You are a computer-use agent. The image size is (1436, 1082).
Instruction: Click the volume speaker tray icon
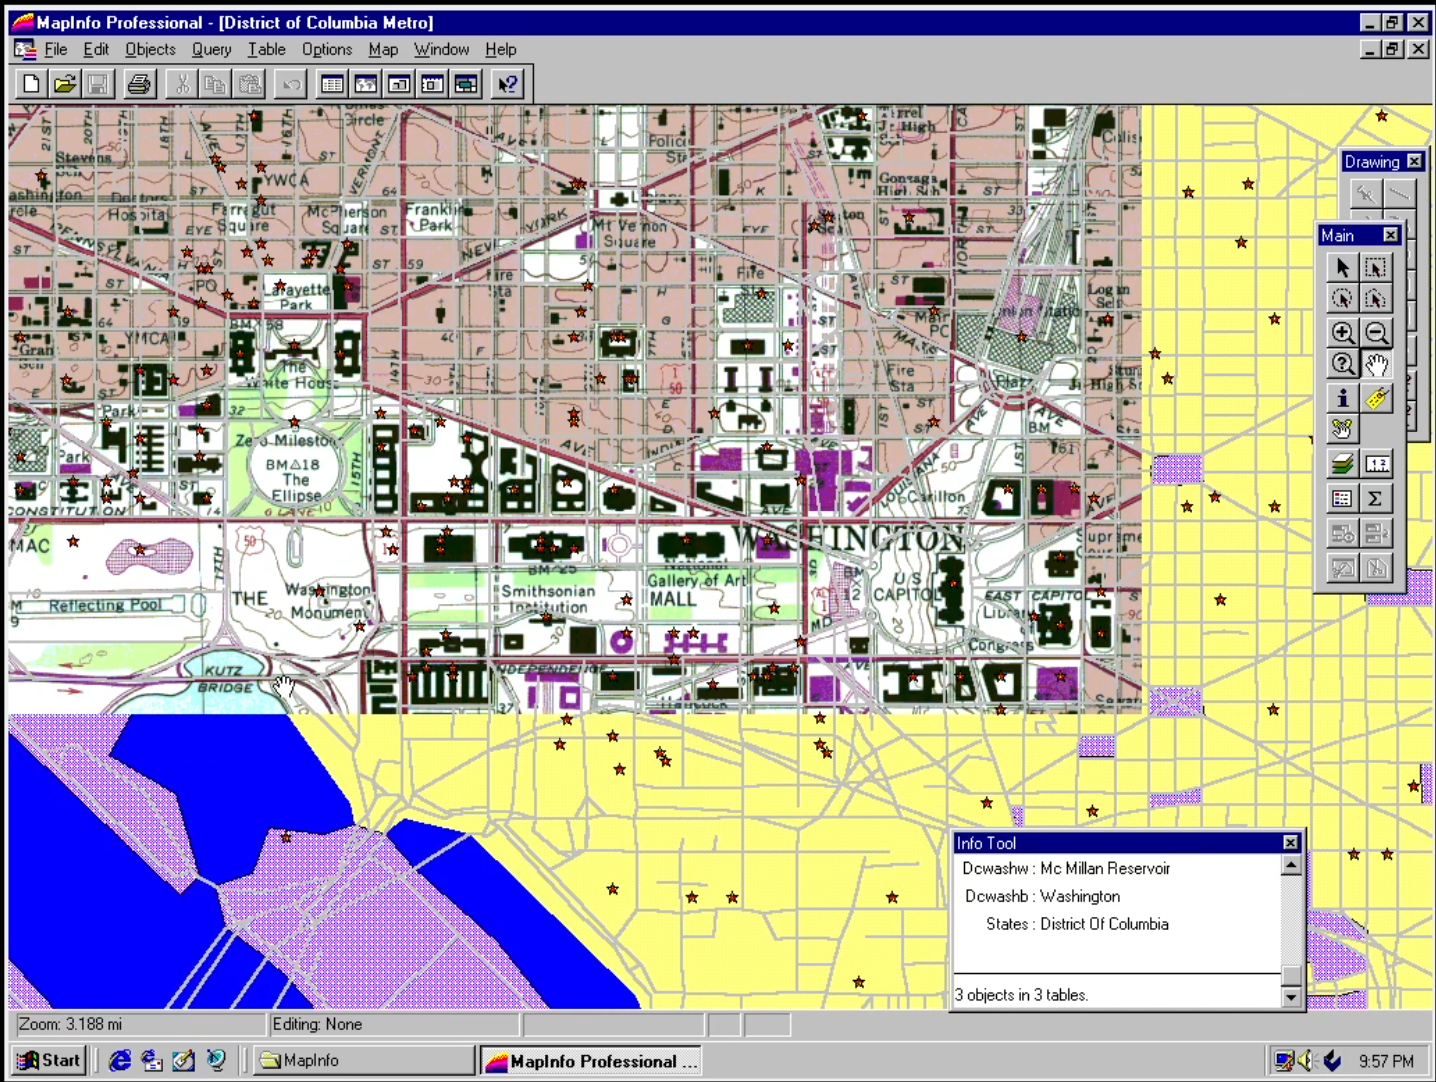tap(1307, 1060)
